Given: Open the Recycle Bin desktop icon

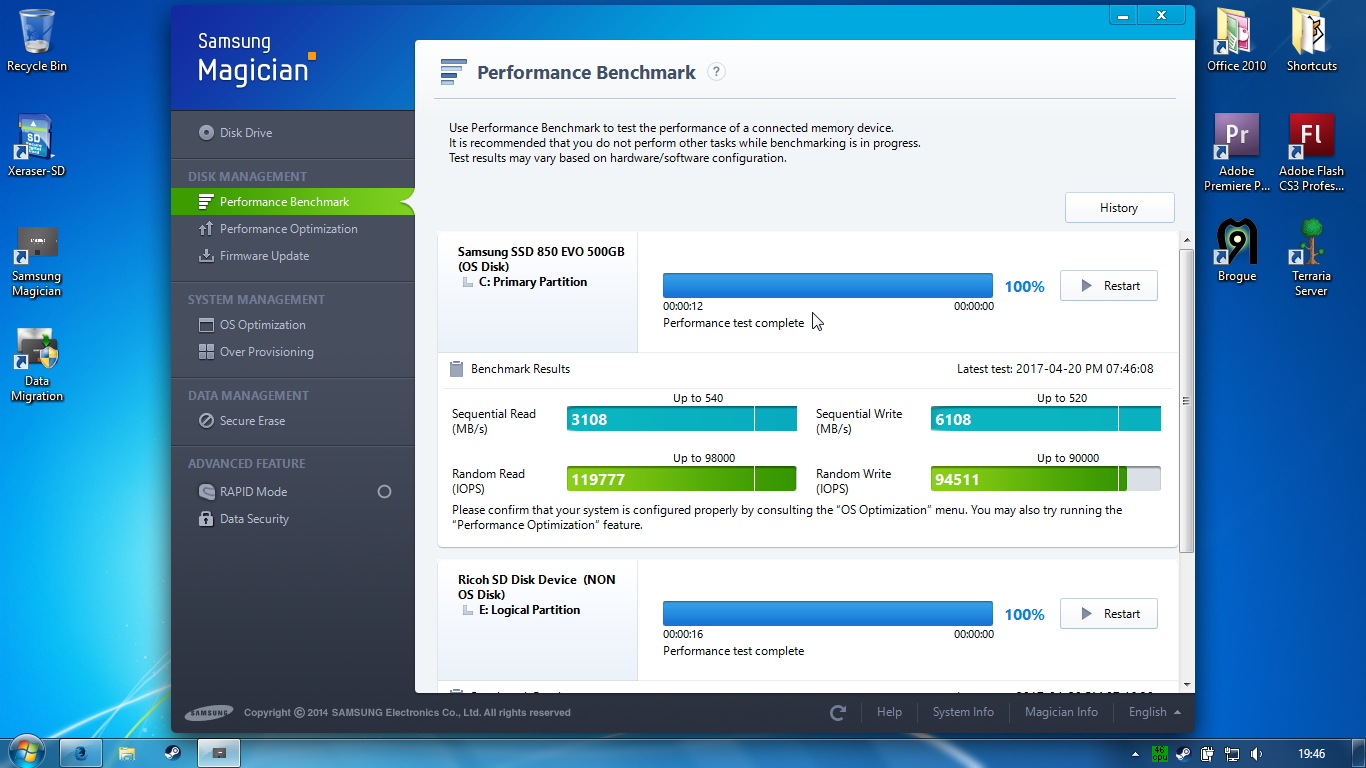Looking at the screenshot, I should point(37,41).
